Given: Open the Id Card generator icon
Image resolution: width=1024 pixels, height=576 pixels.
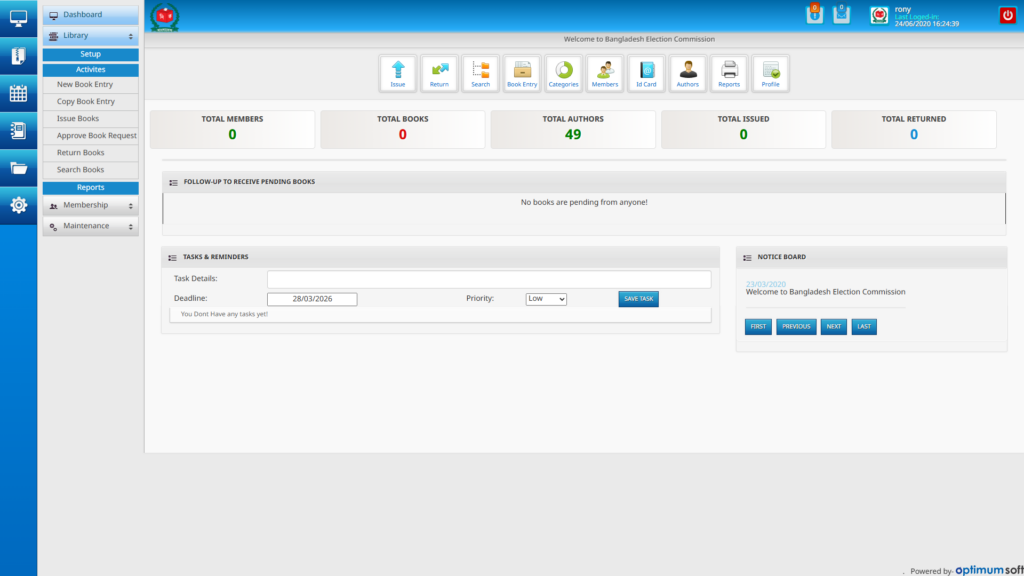Looking at the screenshot, I should pyautogui.click(x=646, y=72).
